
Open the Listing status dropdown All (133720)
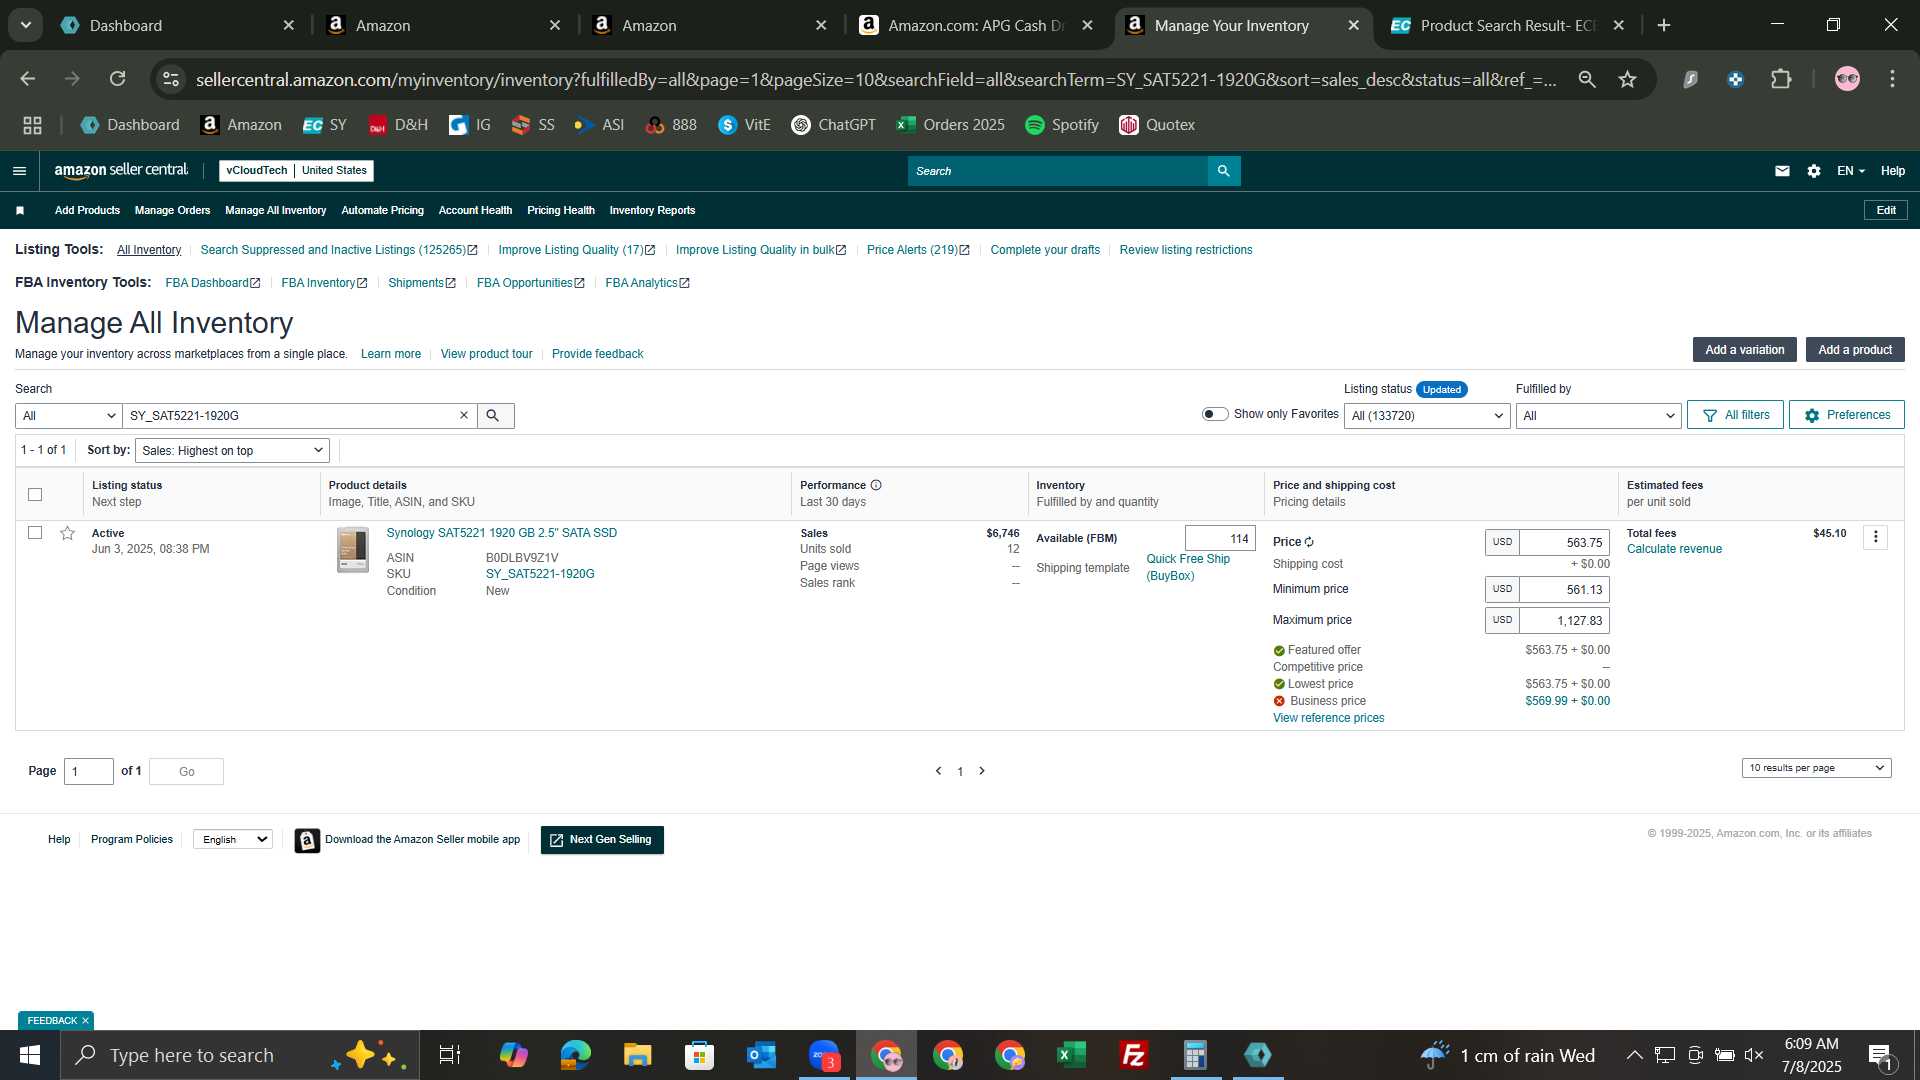pos(1427,416)
